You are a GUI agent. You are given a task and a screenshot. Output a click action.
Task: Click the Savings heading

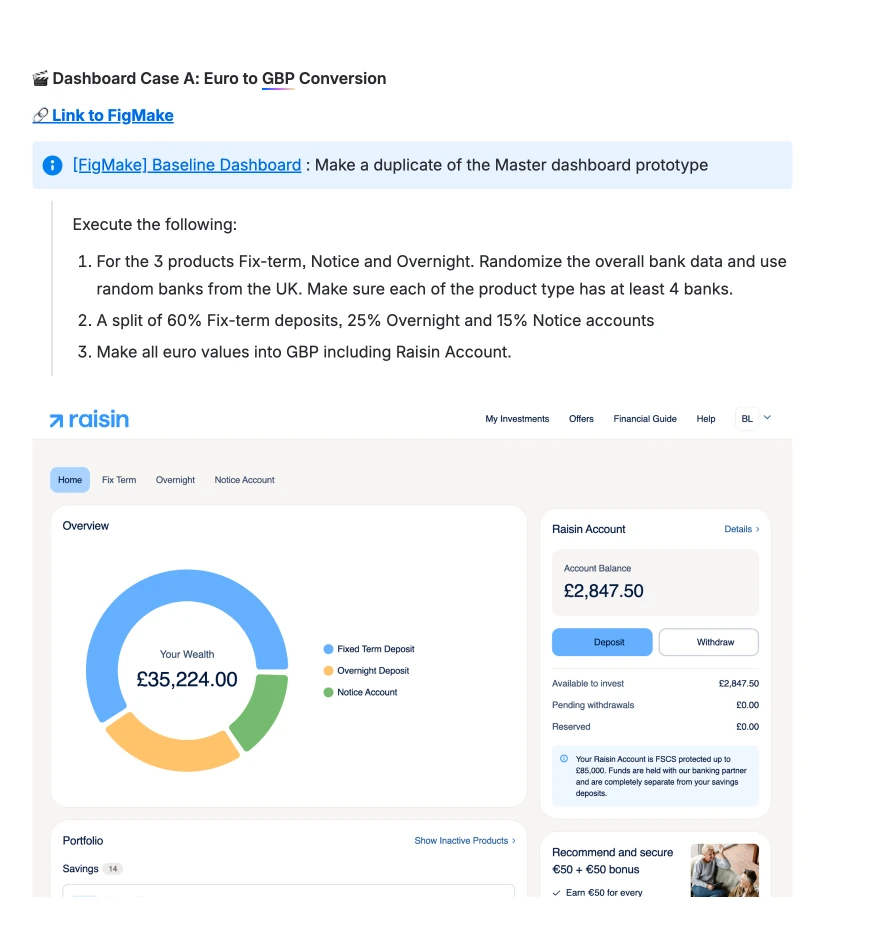[80, 869]
